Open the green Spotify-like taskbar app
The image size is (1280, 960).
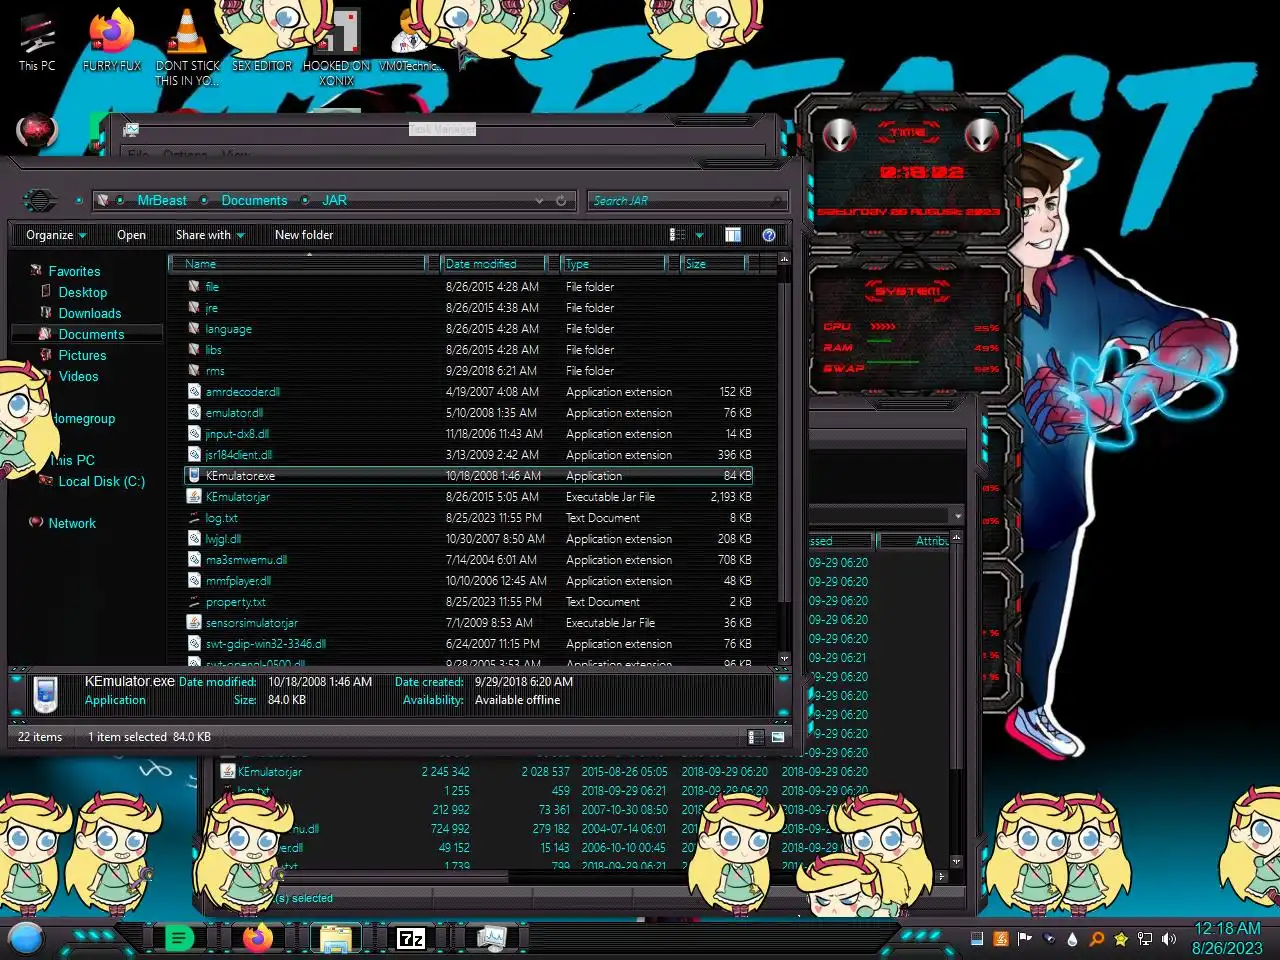pos(178,938)
